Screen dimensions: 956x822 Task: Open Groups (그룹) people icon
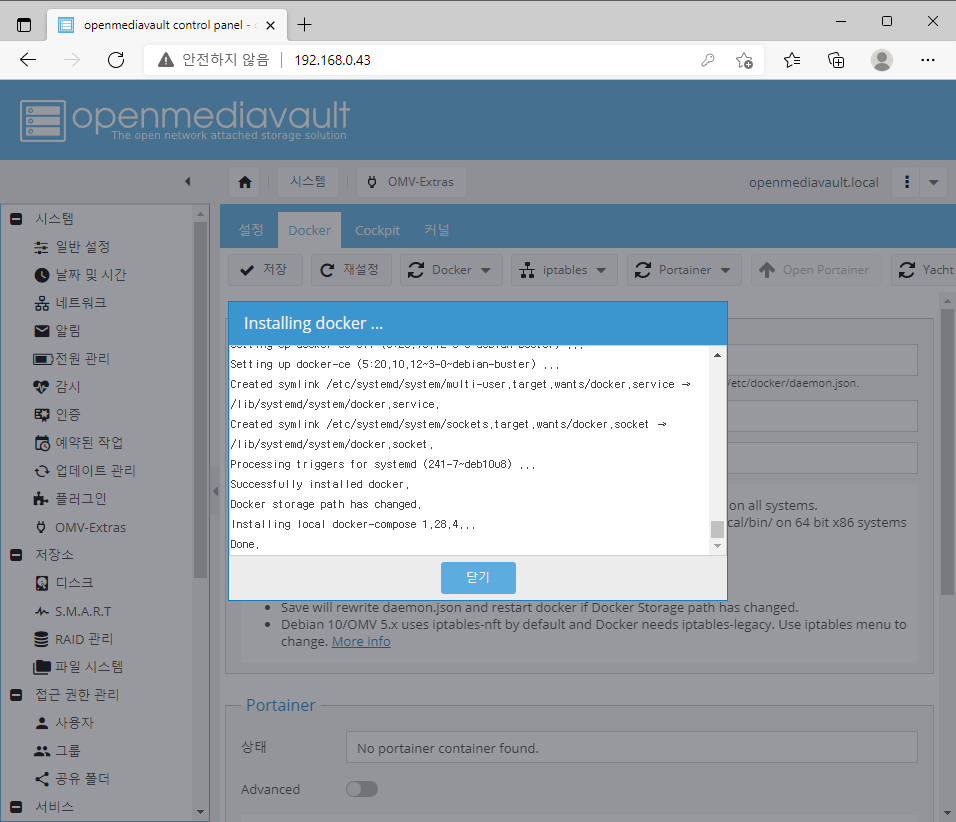[41, 751]
